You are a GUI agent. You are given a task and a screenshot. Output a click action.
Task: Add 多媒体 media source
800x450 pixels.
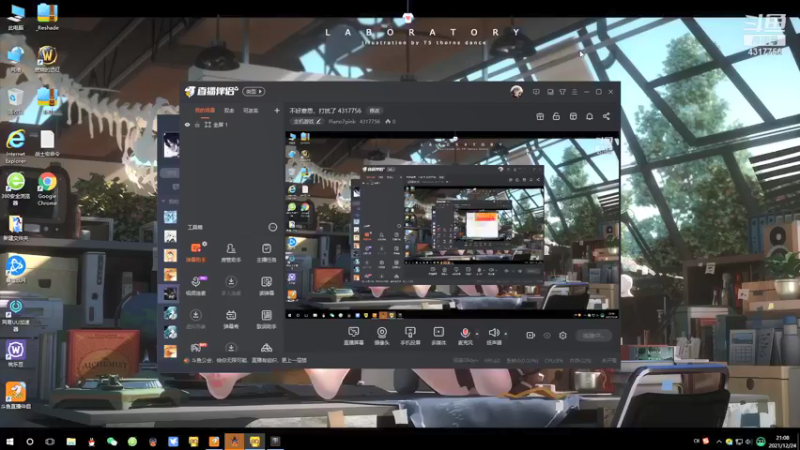click(438, 336)
